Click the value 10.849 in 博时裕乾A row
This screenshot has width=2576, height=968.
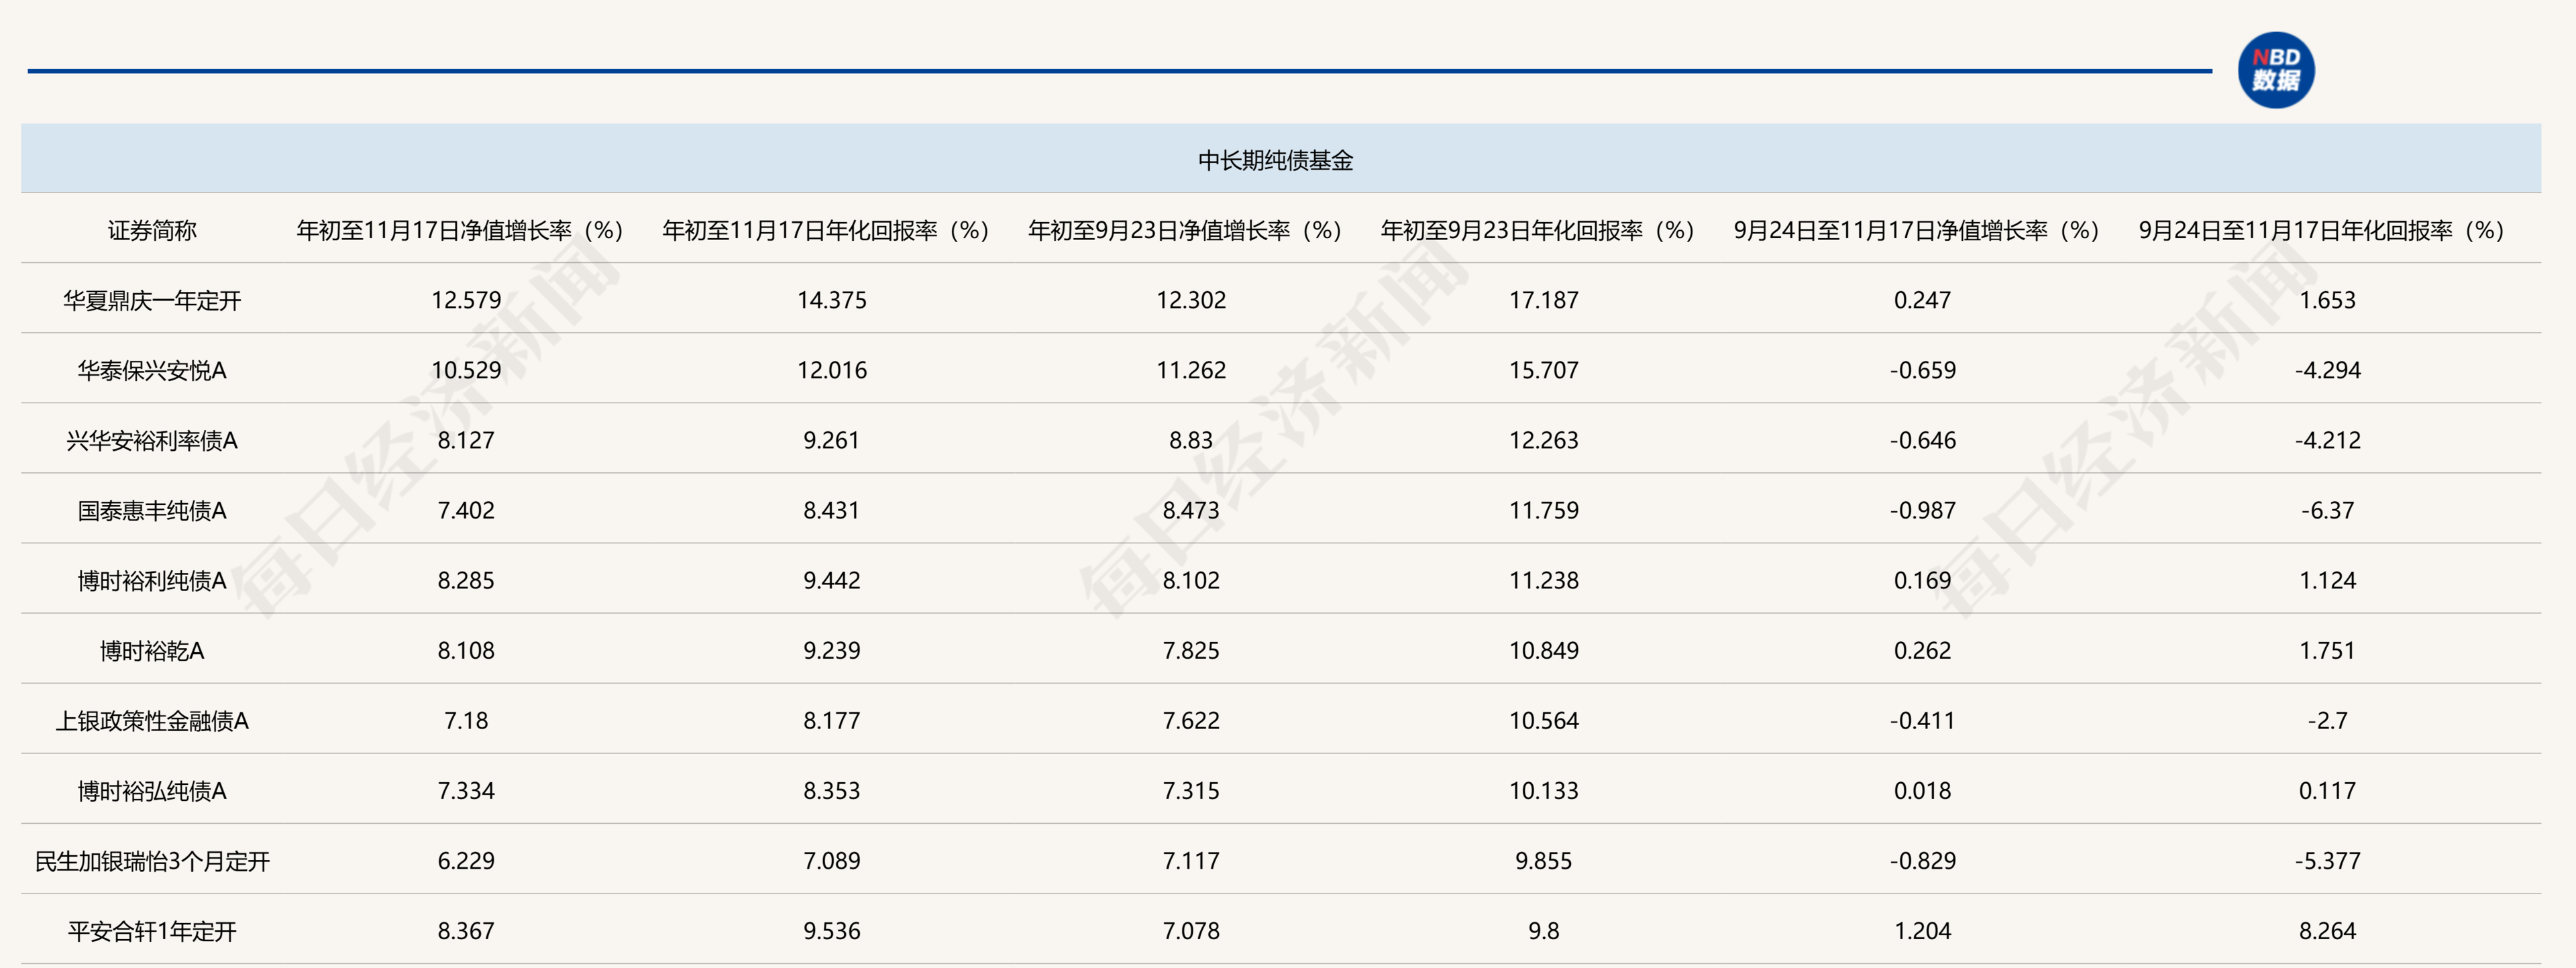pyautogui.click(x=1544, y=650)
